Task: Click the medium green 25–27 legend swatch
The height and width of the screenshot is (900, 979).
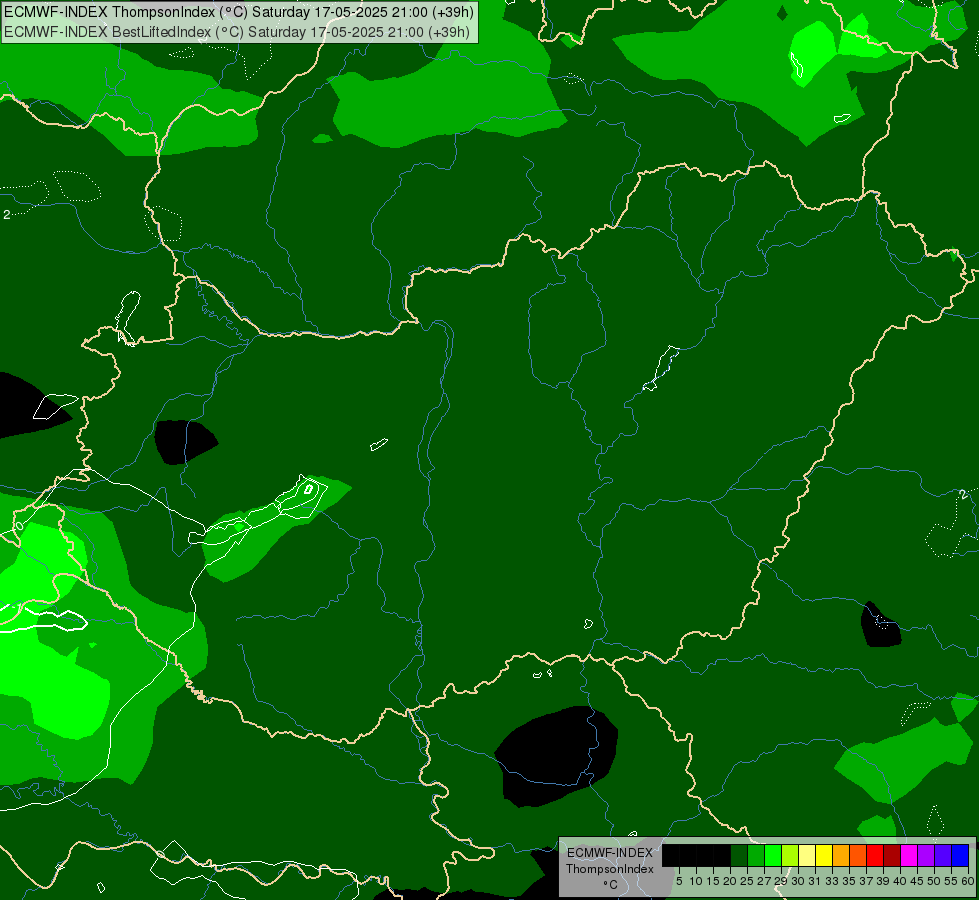Action: coord(756,856)
